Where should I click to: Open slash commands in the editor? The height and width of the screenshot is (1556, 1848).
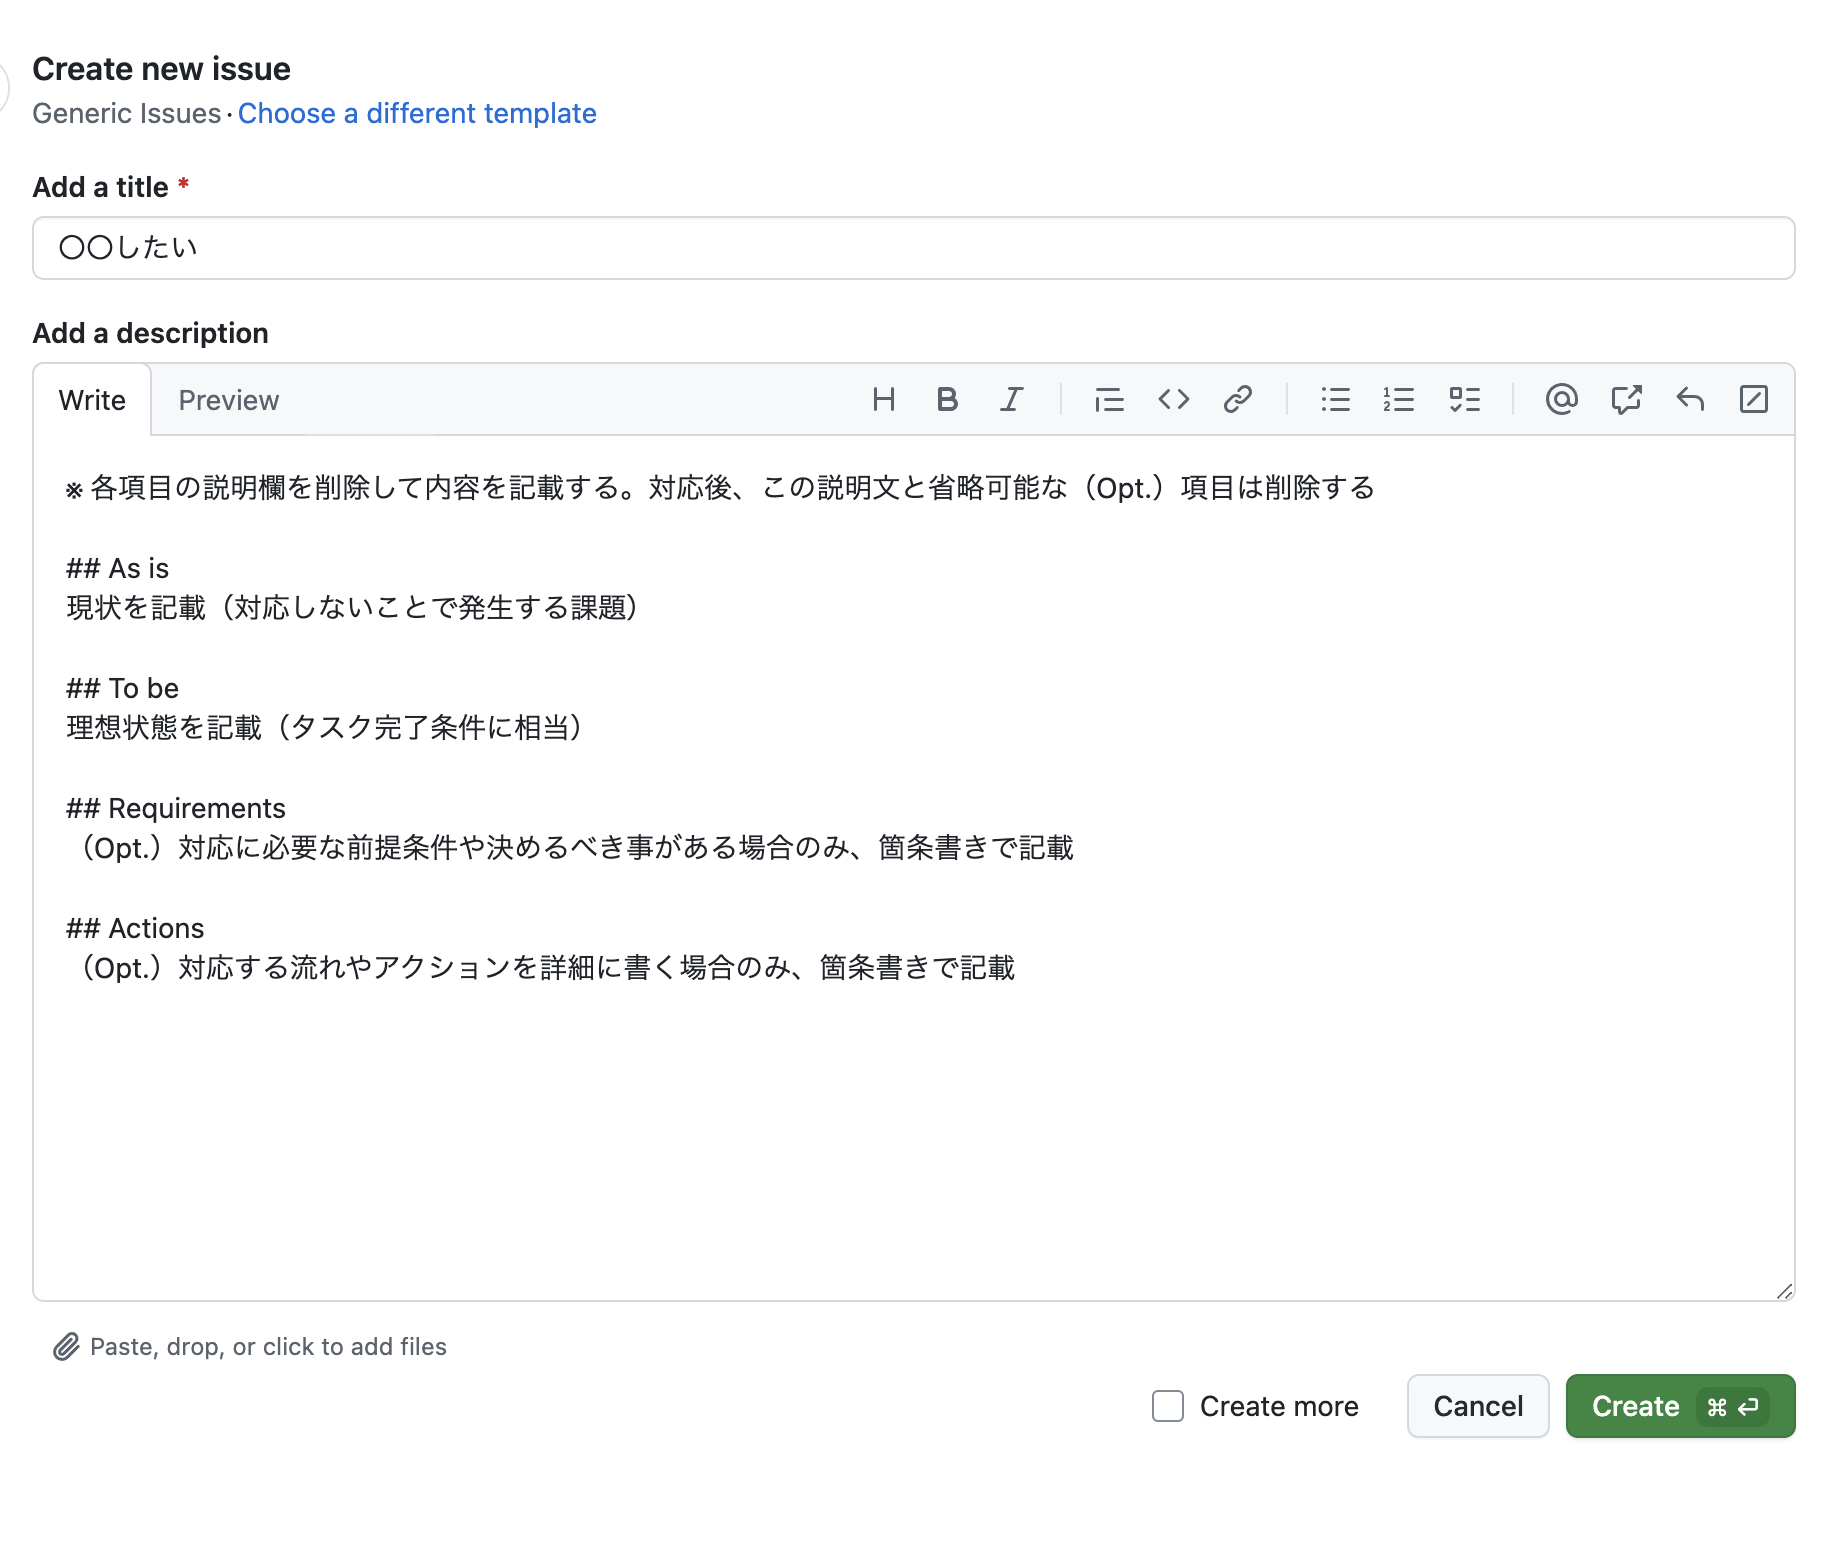[1754, 400]
